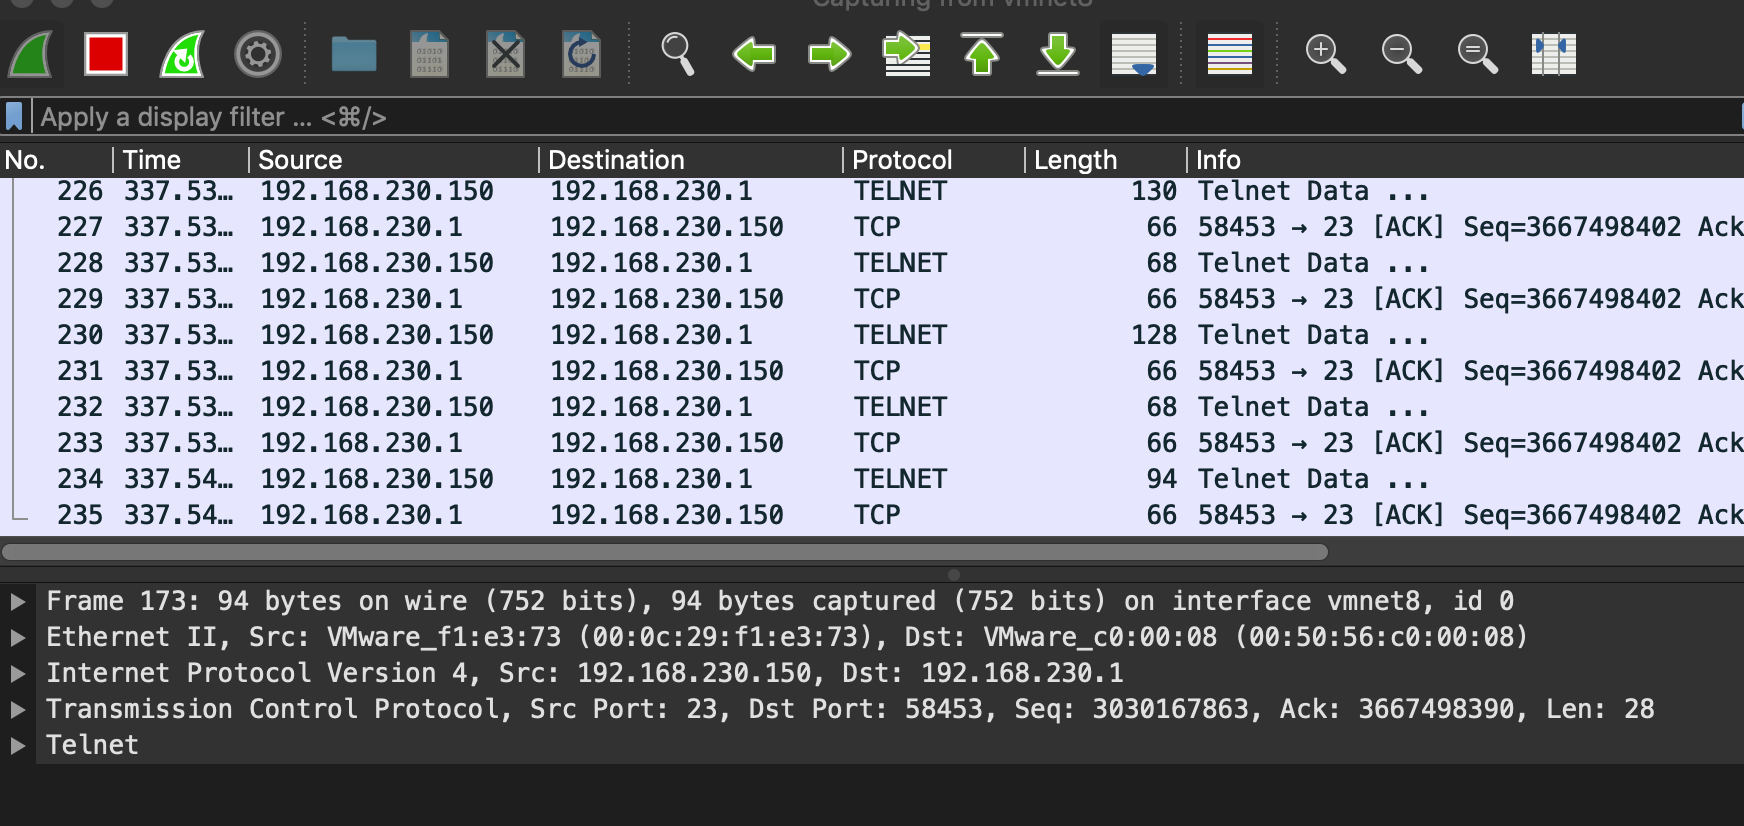The image size is (1744, 826).
Task: Reload the capture file icon
Action: coord(582,54)
